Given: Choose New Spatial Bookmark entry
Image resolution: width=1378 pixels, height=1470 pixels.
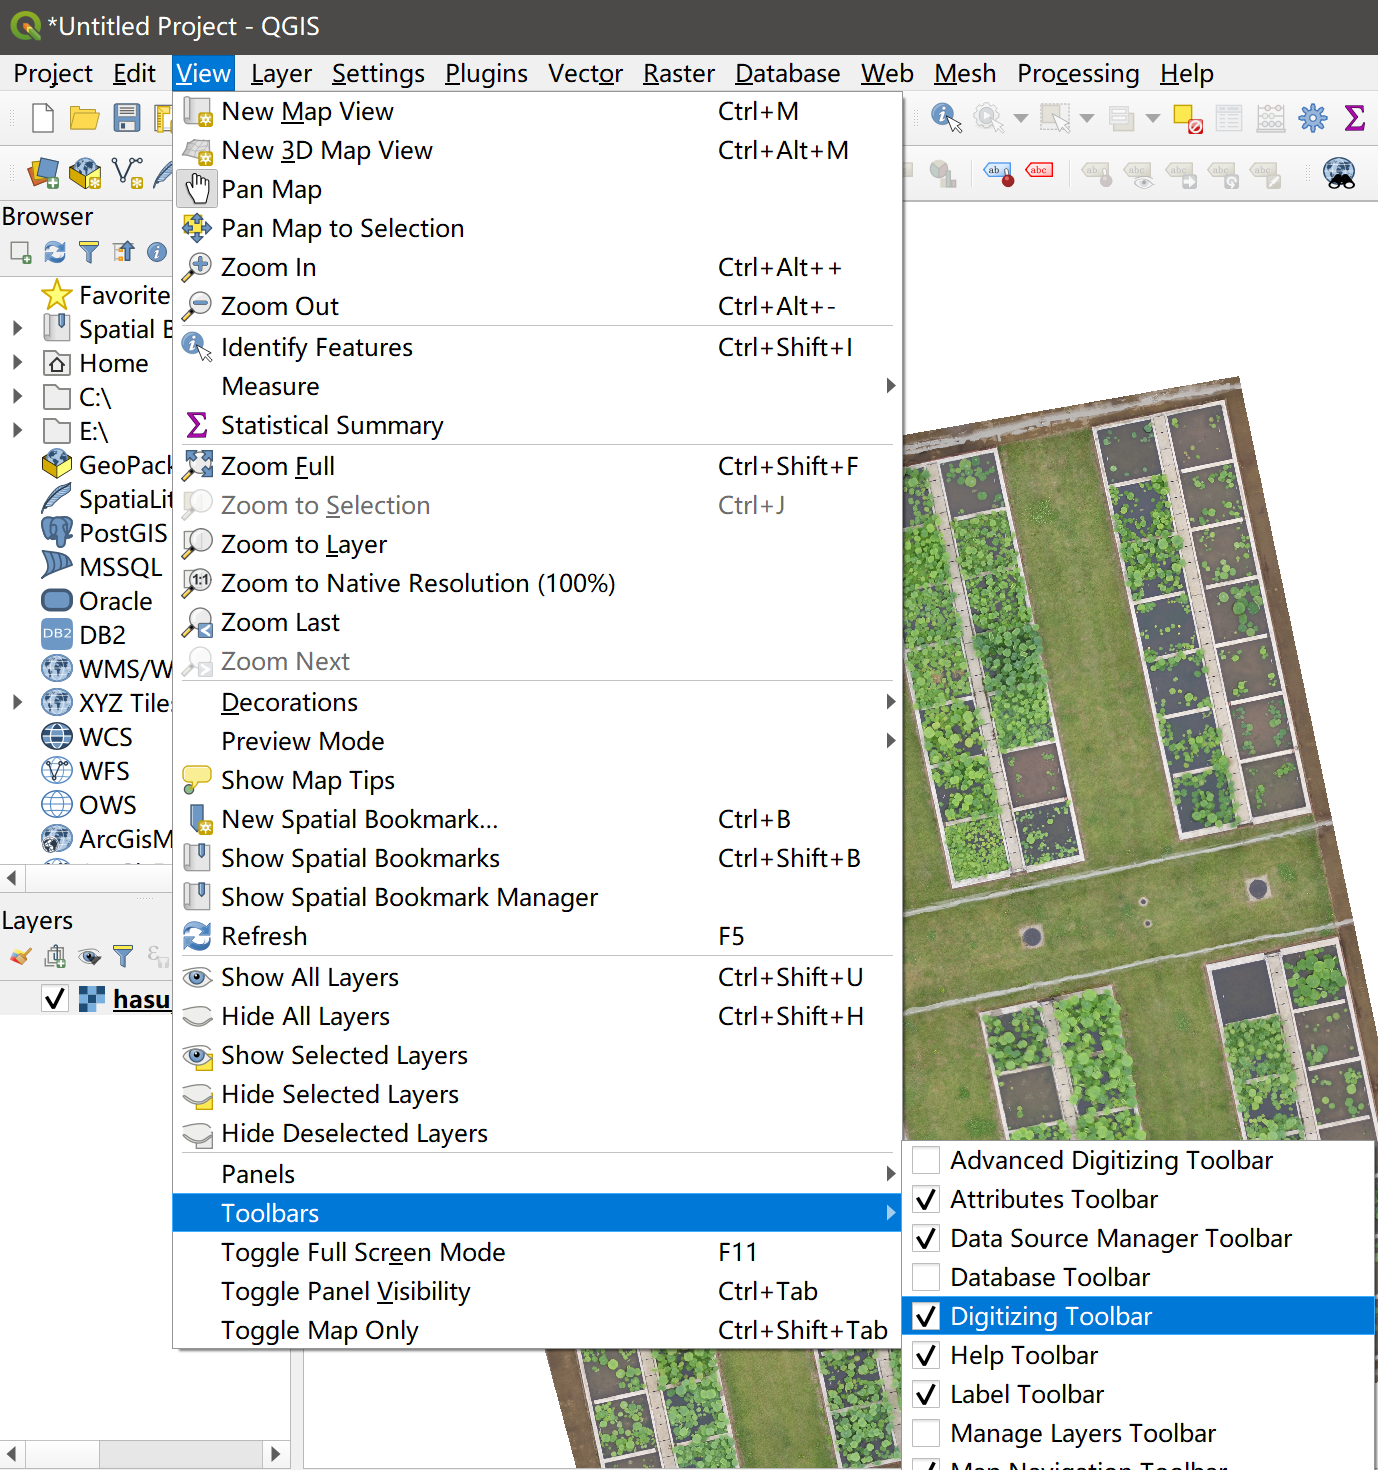Looking at the screenshot, I should (x=538, y=819).
